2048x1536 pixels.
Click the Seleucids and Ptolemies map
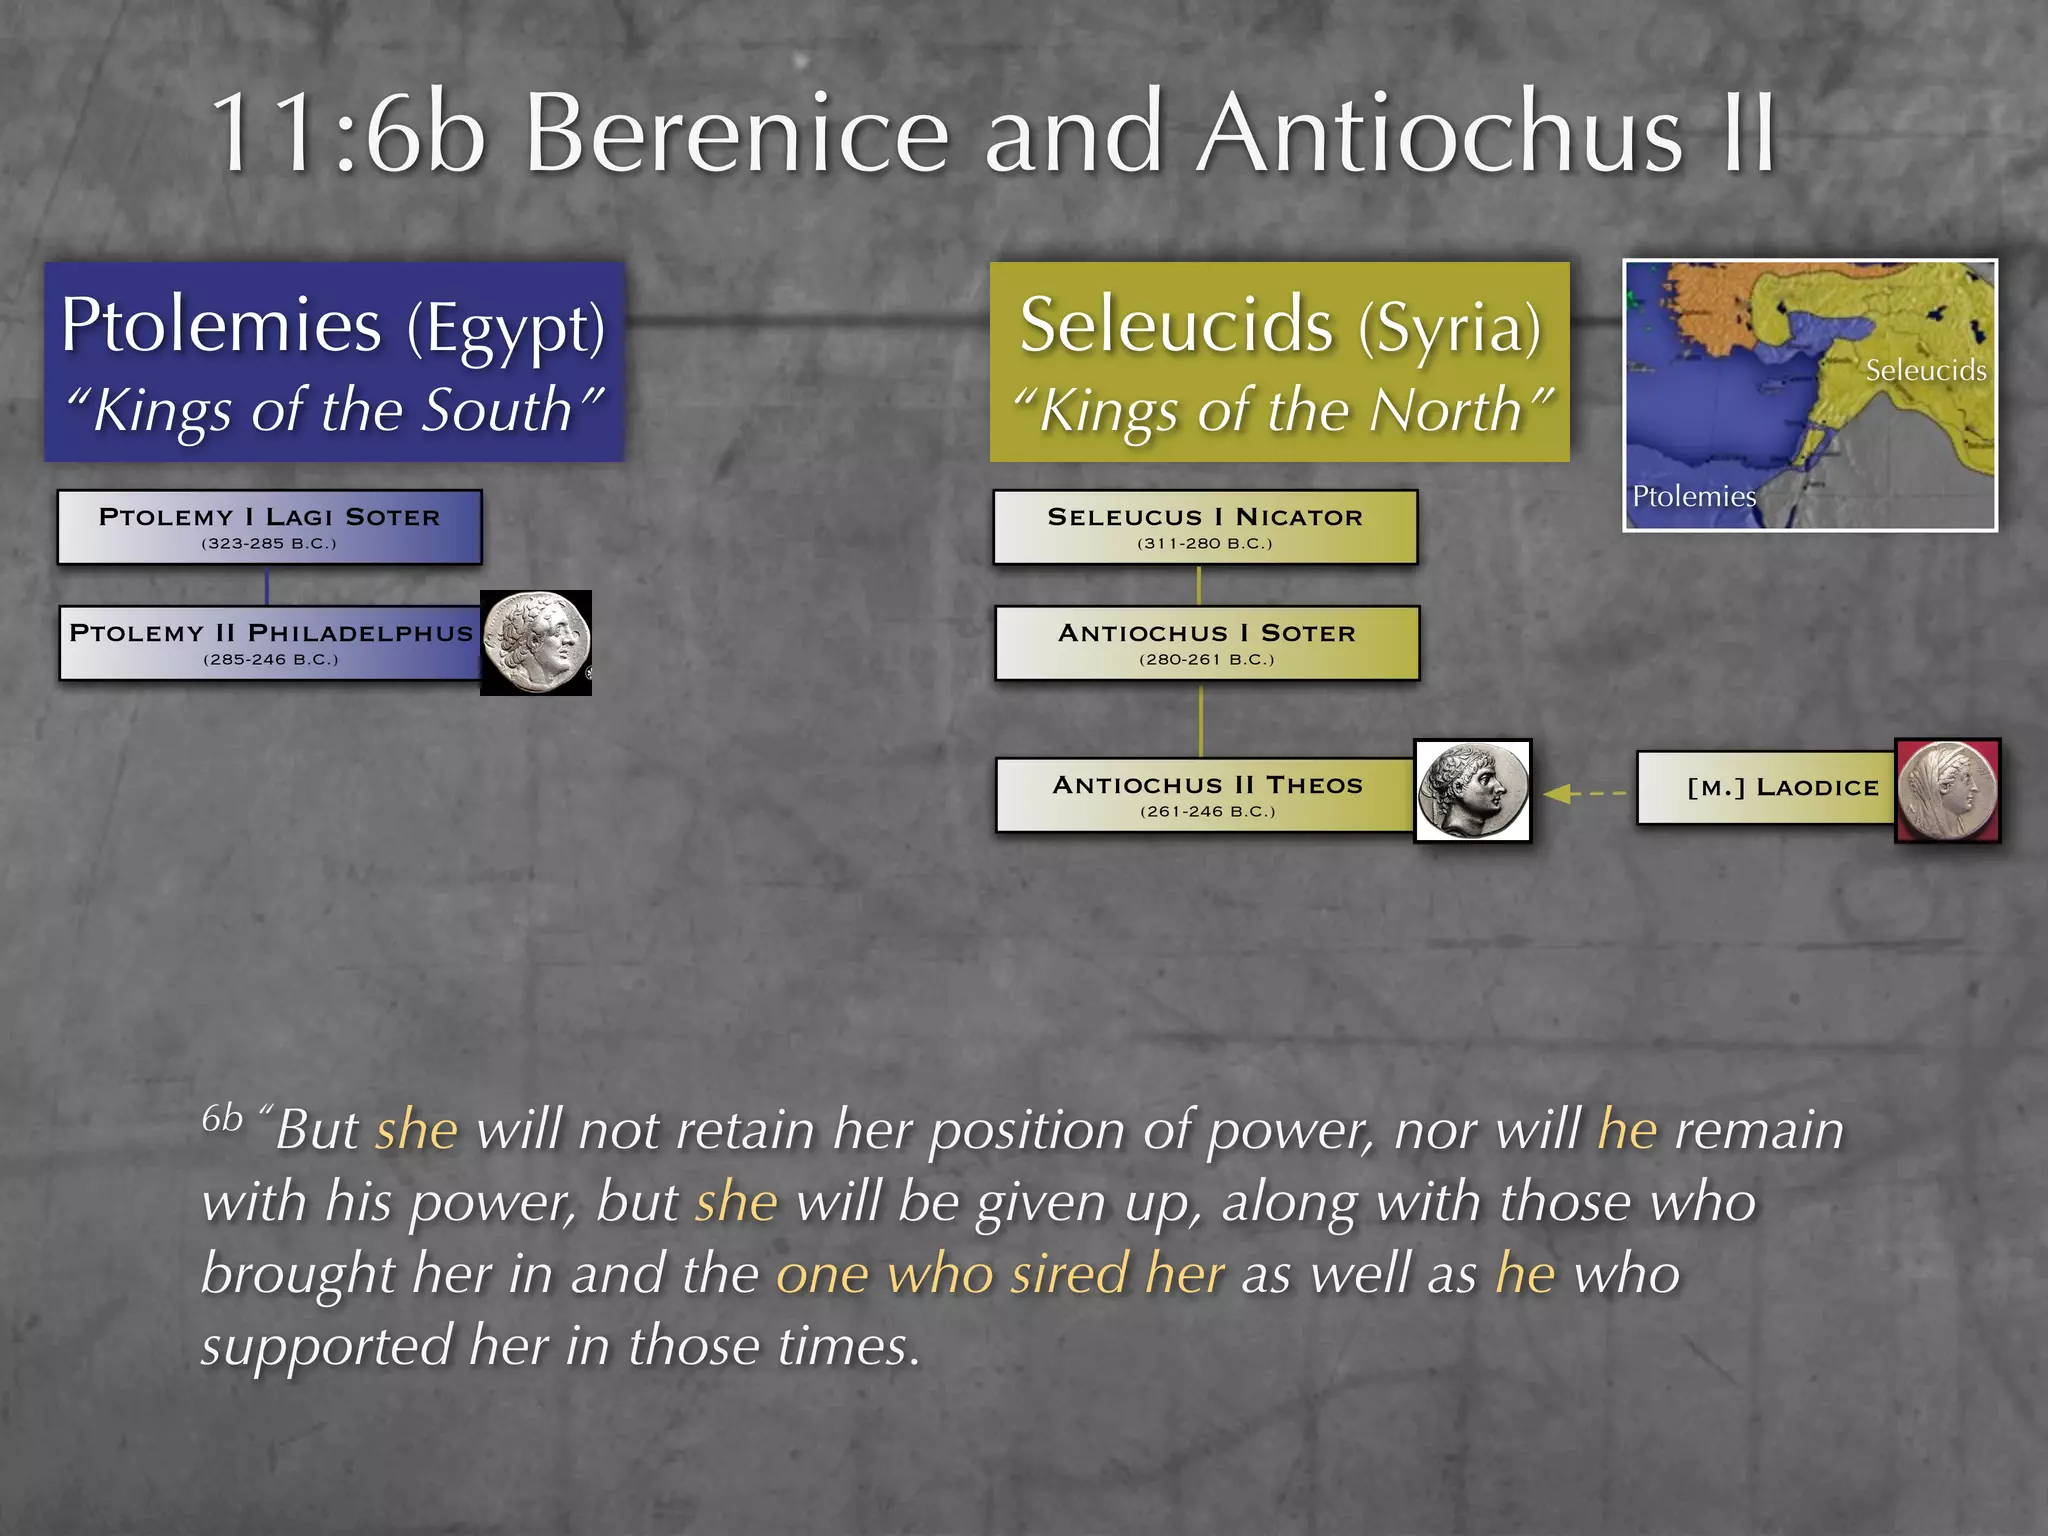point(1810,395)
